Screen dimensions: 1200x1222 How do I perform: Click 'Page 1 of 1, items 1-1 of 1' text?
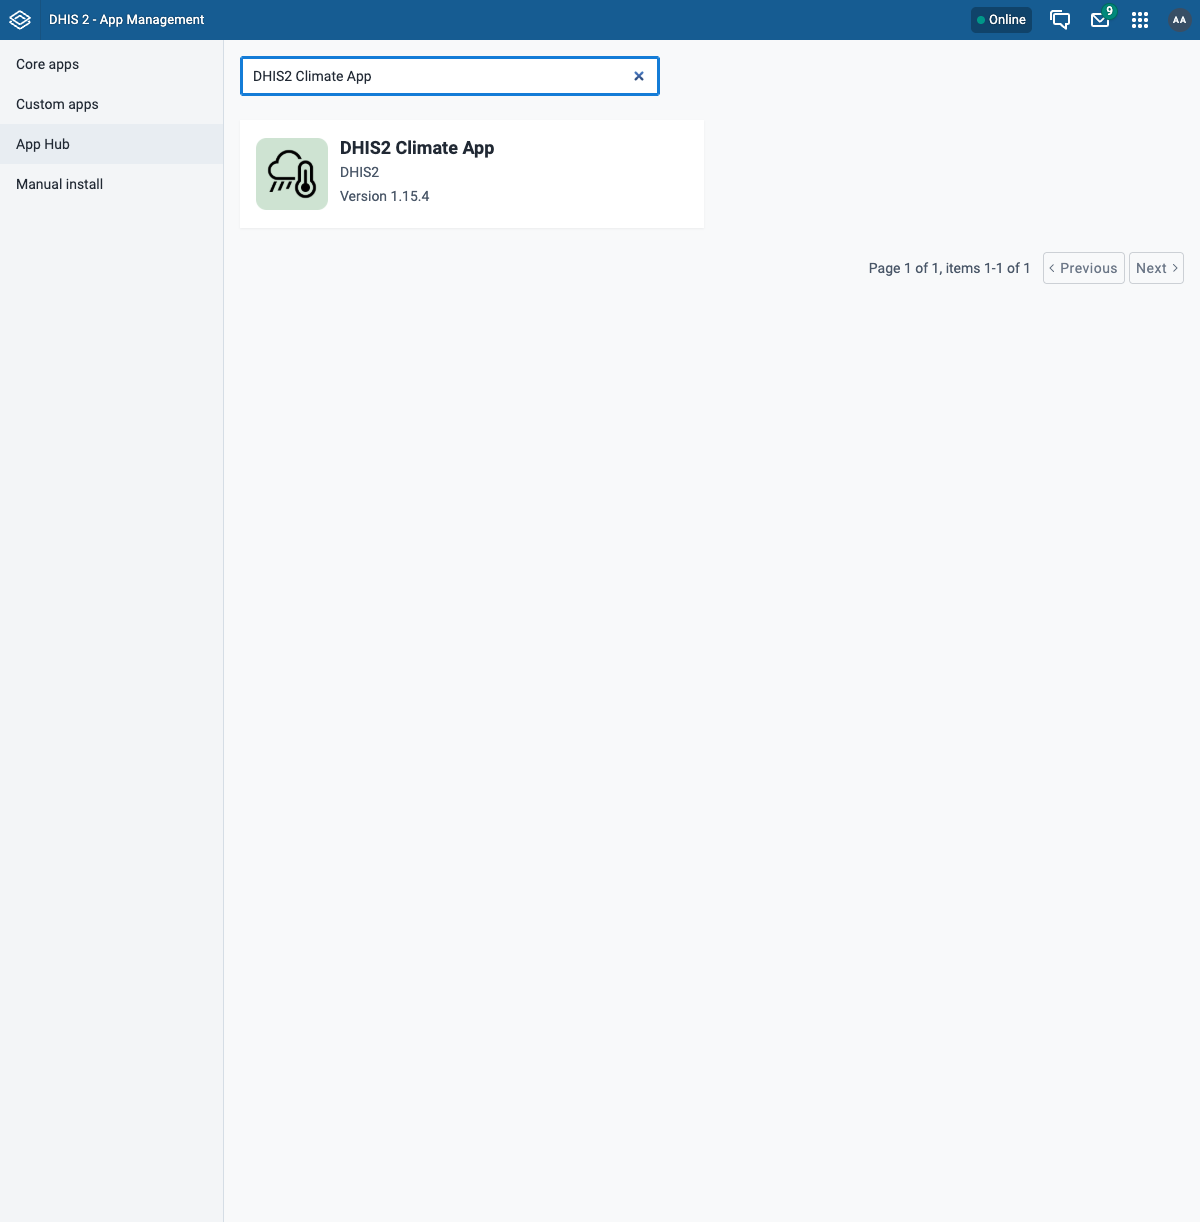pyautogui.click(x=949, y=268)
